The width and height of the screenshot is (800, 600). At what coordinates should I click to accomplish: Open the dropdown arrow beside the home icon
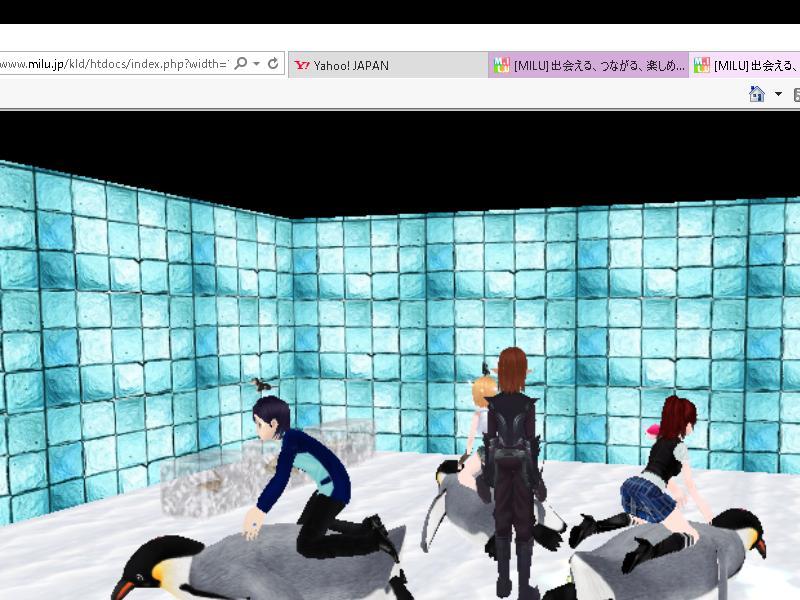click(778, 94)
